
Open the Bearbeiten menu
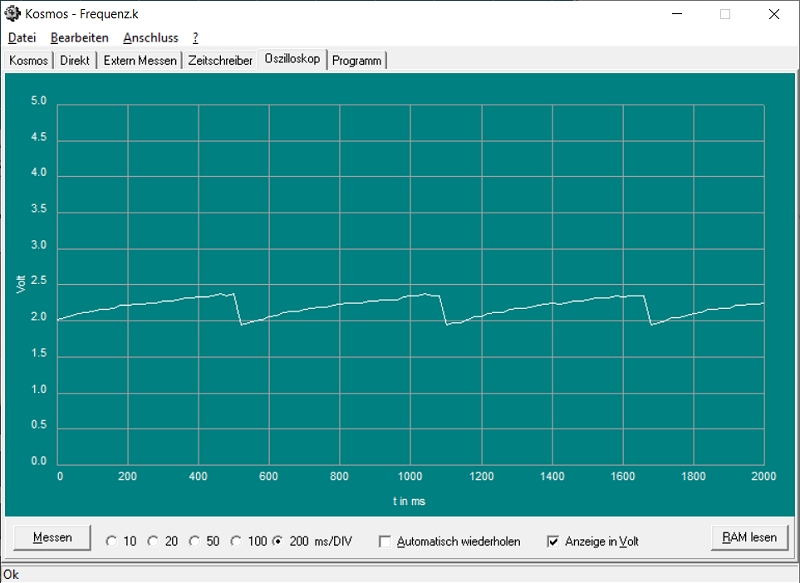(79, 38)
